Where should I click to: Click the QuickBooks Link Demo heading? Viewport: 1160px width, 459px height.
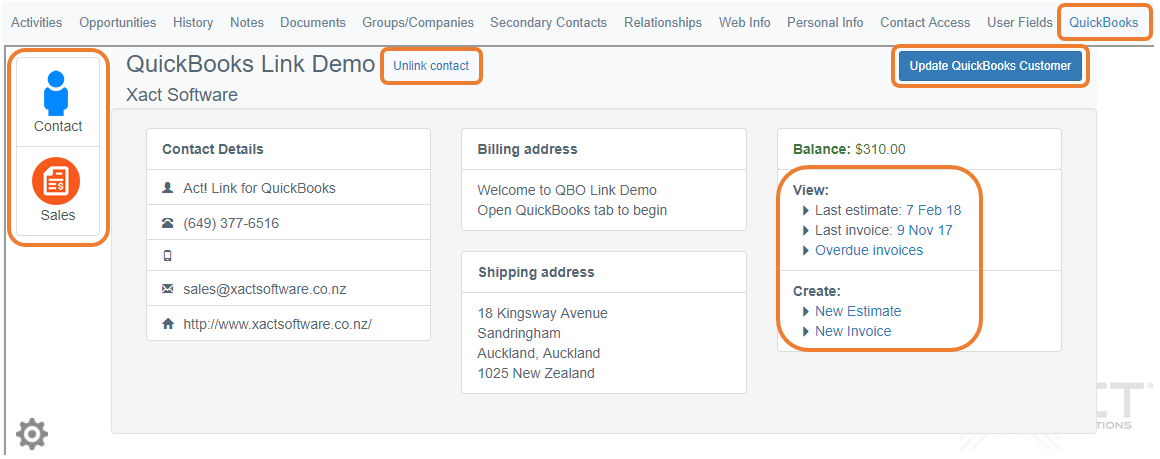(251, 64)
